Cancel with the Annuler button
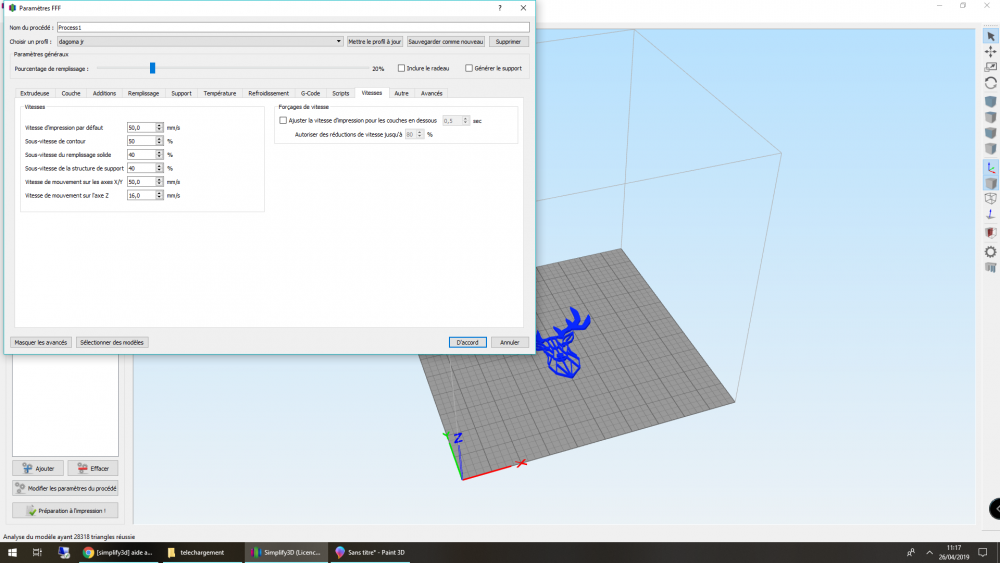The height and width of the screenshot is (563, 1000). [x=510, y=342]
